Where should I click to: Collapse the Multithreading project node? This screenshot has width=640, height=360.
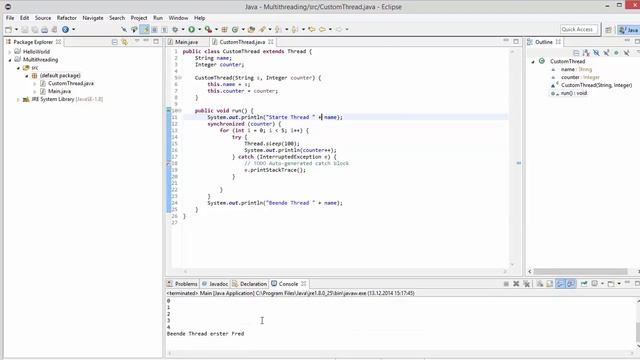point(10,60)
